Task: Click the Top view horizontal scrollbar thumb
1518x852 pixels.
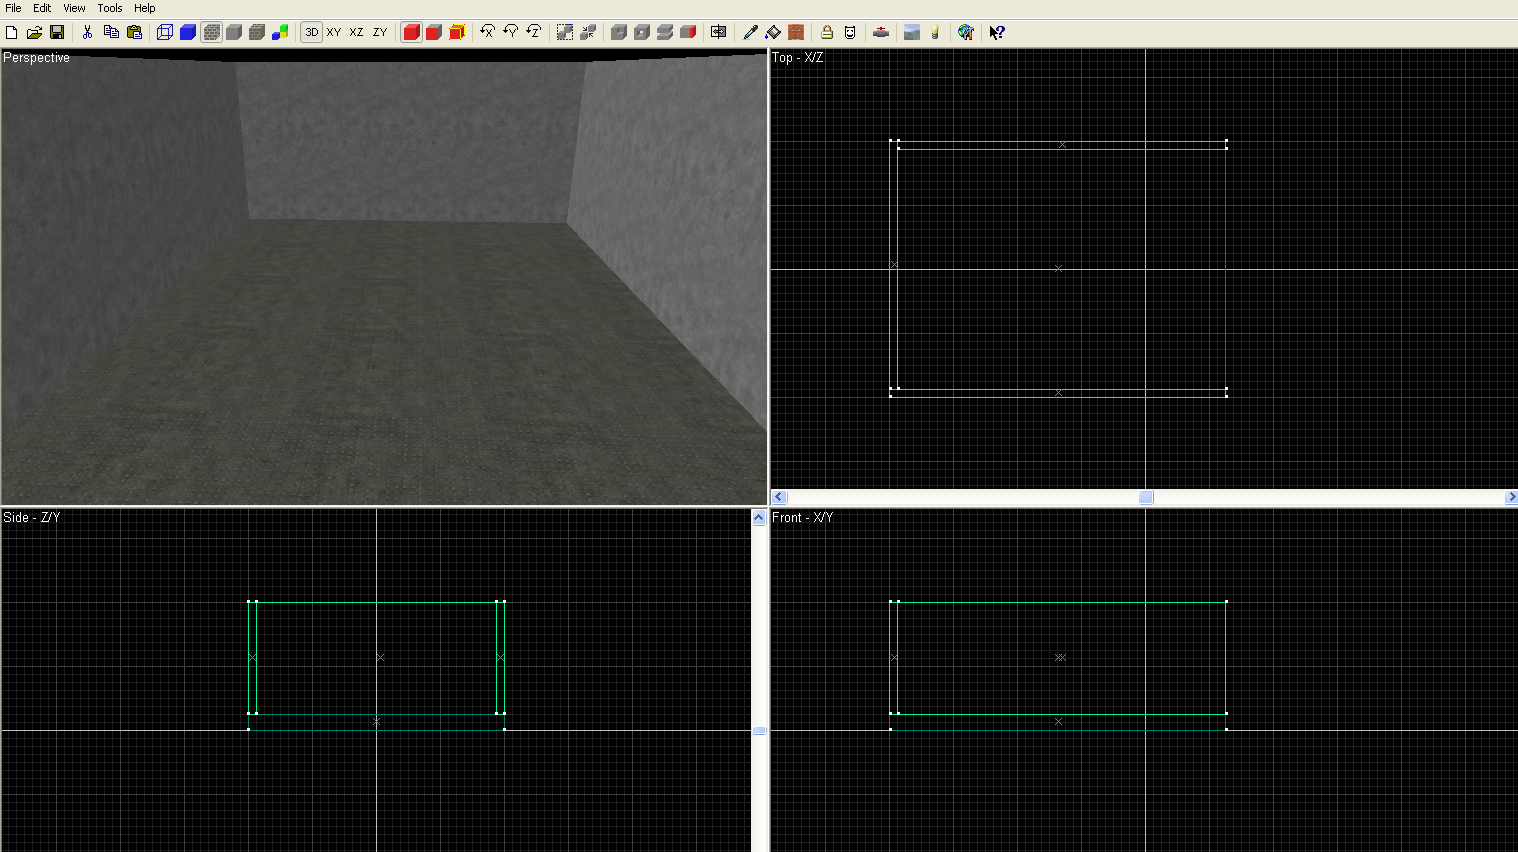Action: pos(1146,497)
